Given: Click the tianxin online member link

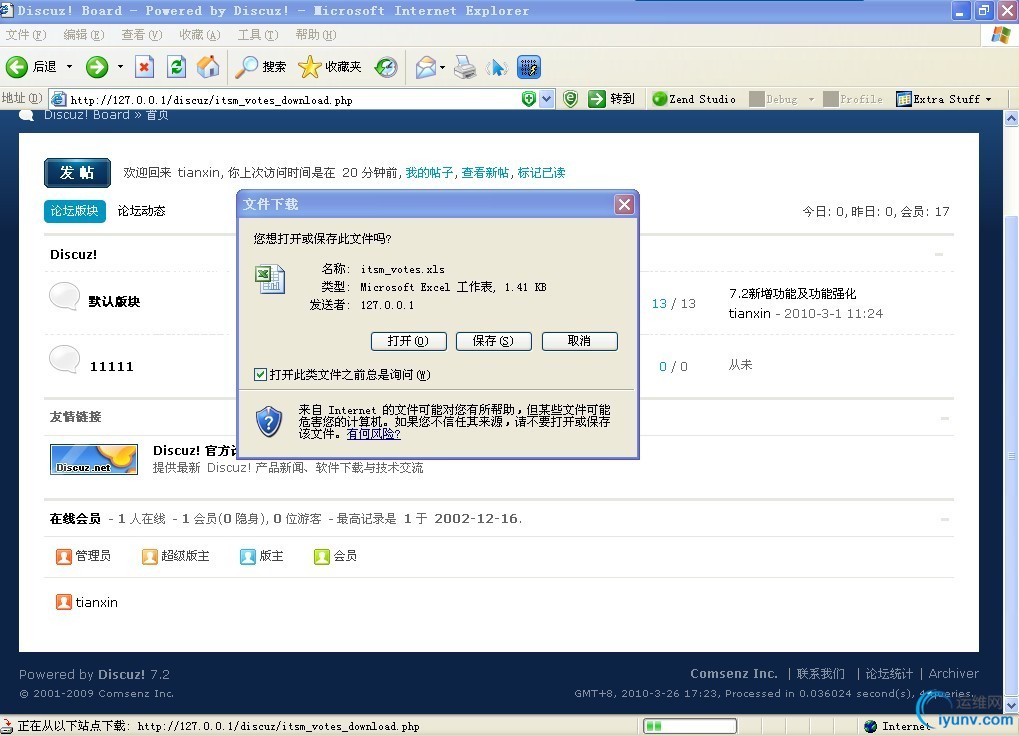Looking at the screenshot, I should pos(96,603).
